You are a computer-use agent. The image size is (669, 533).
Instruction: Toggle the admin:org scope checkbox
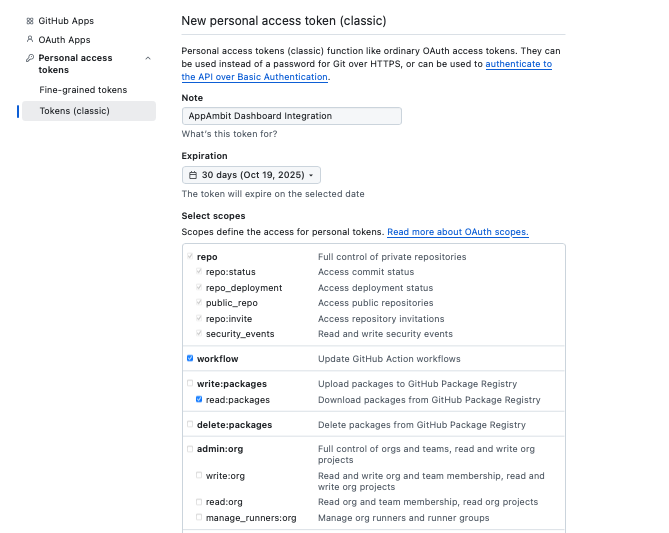click(190, 450)
